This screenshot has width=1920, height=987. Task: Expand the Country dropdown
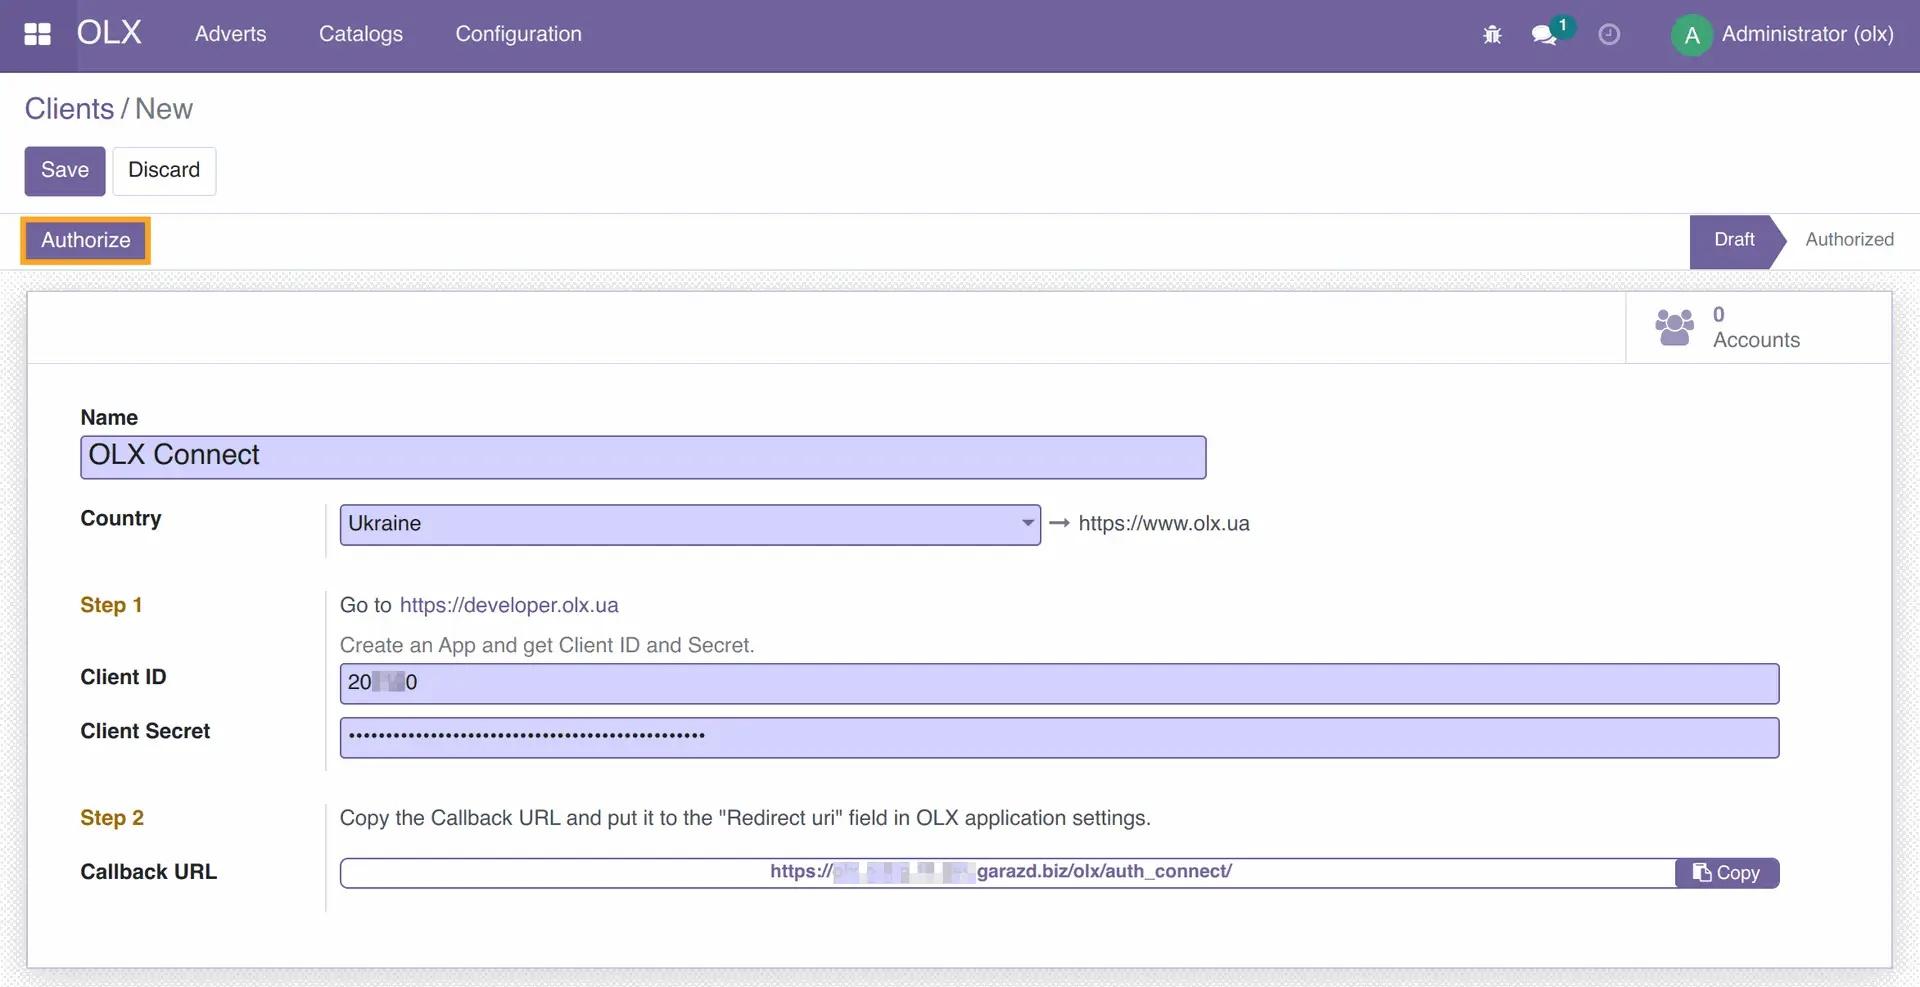[1027, 523]
